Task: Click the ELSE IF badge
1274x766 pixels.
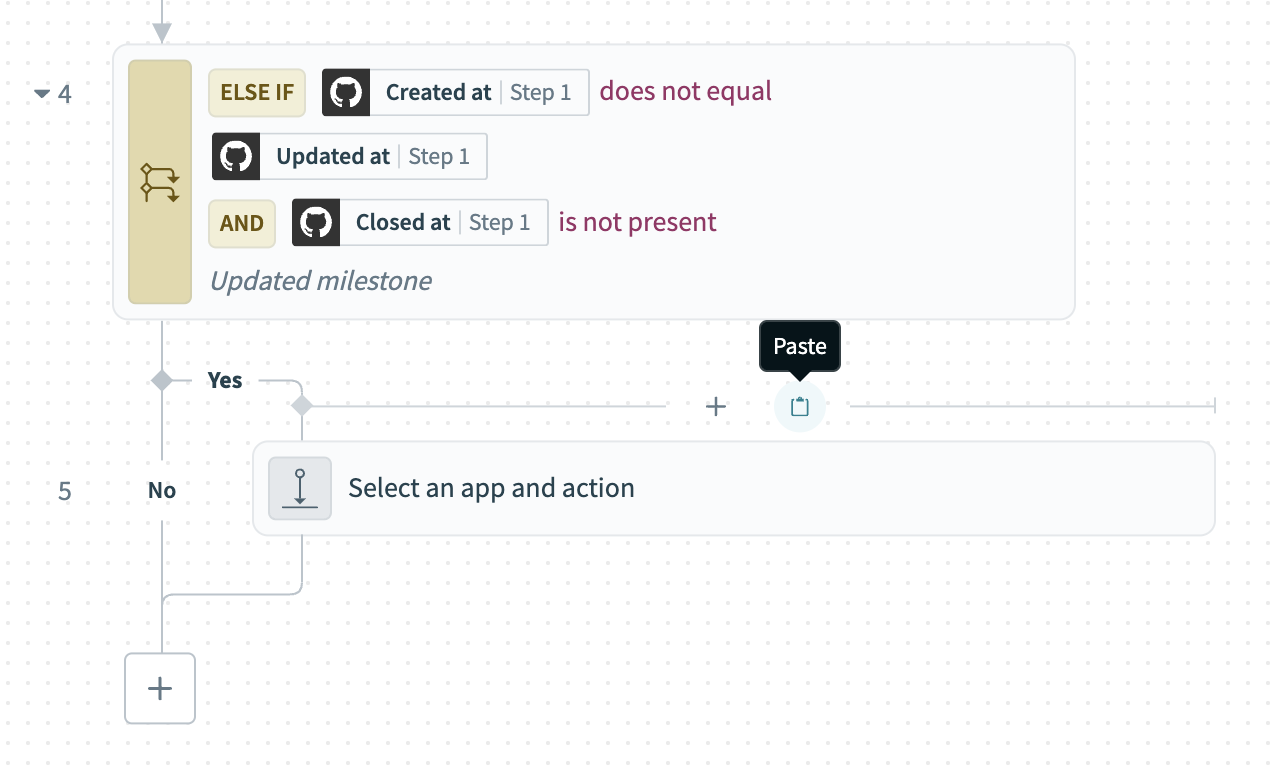Action: click(x=256, y=92)
